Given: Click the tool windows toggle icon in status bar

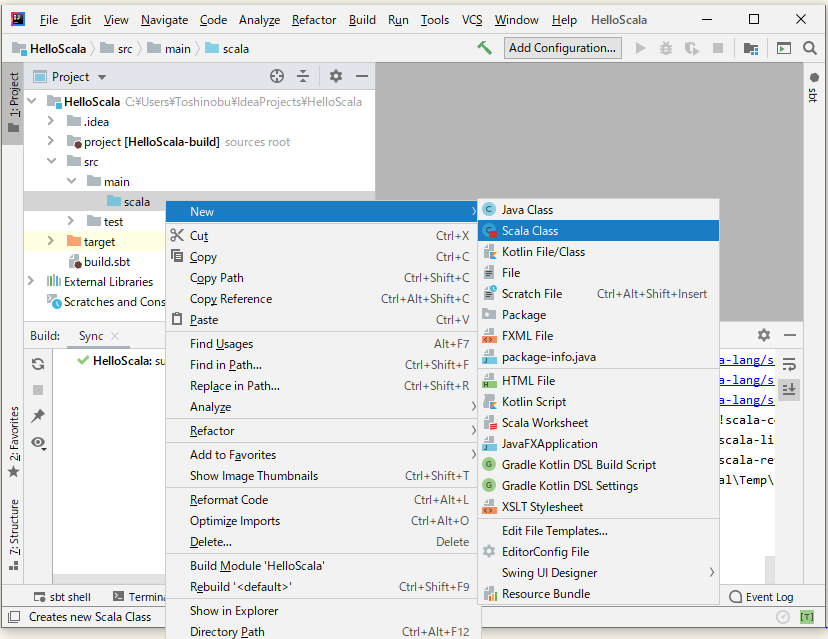Looking at the screenshot, I should 14,617.
